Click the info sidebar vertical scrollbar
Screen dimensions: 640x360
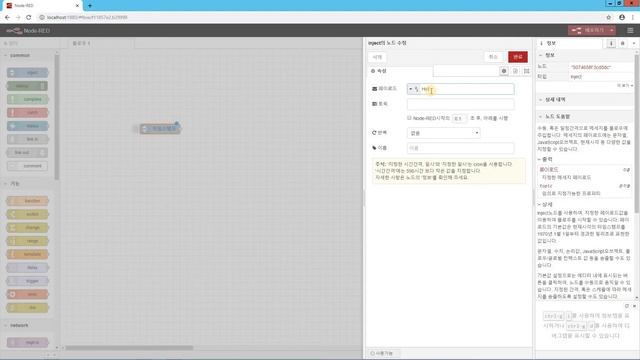(637, 134)
